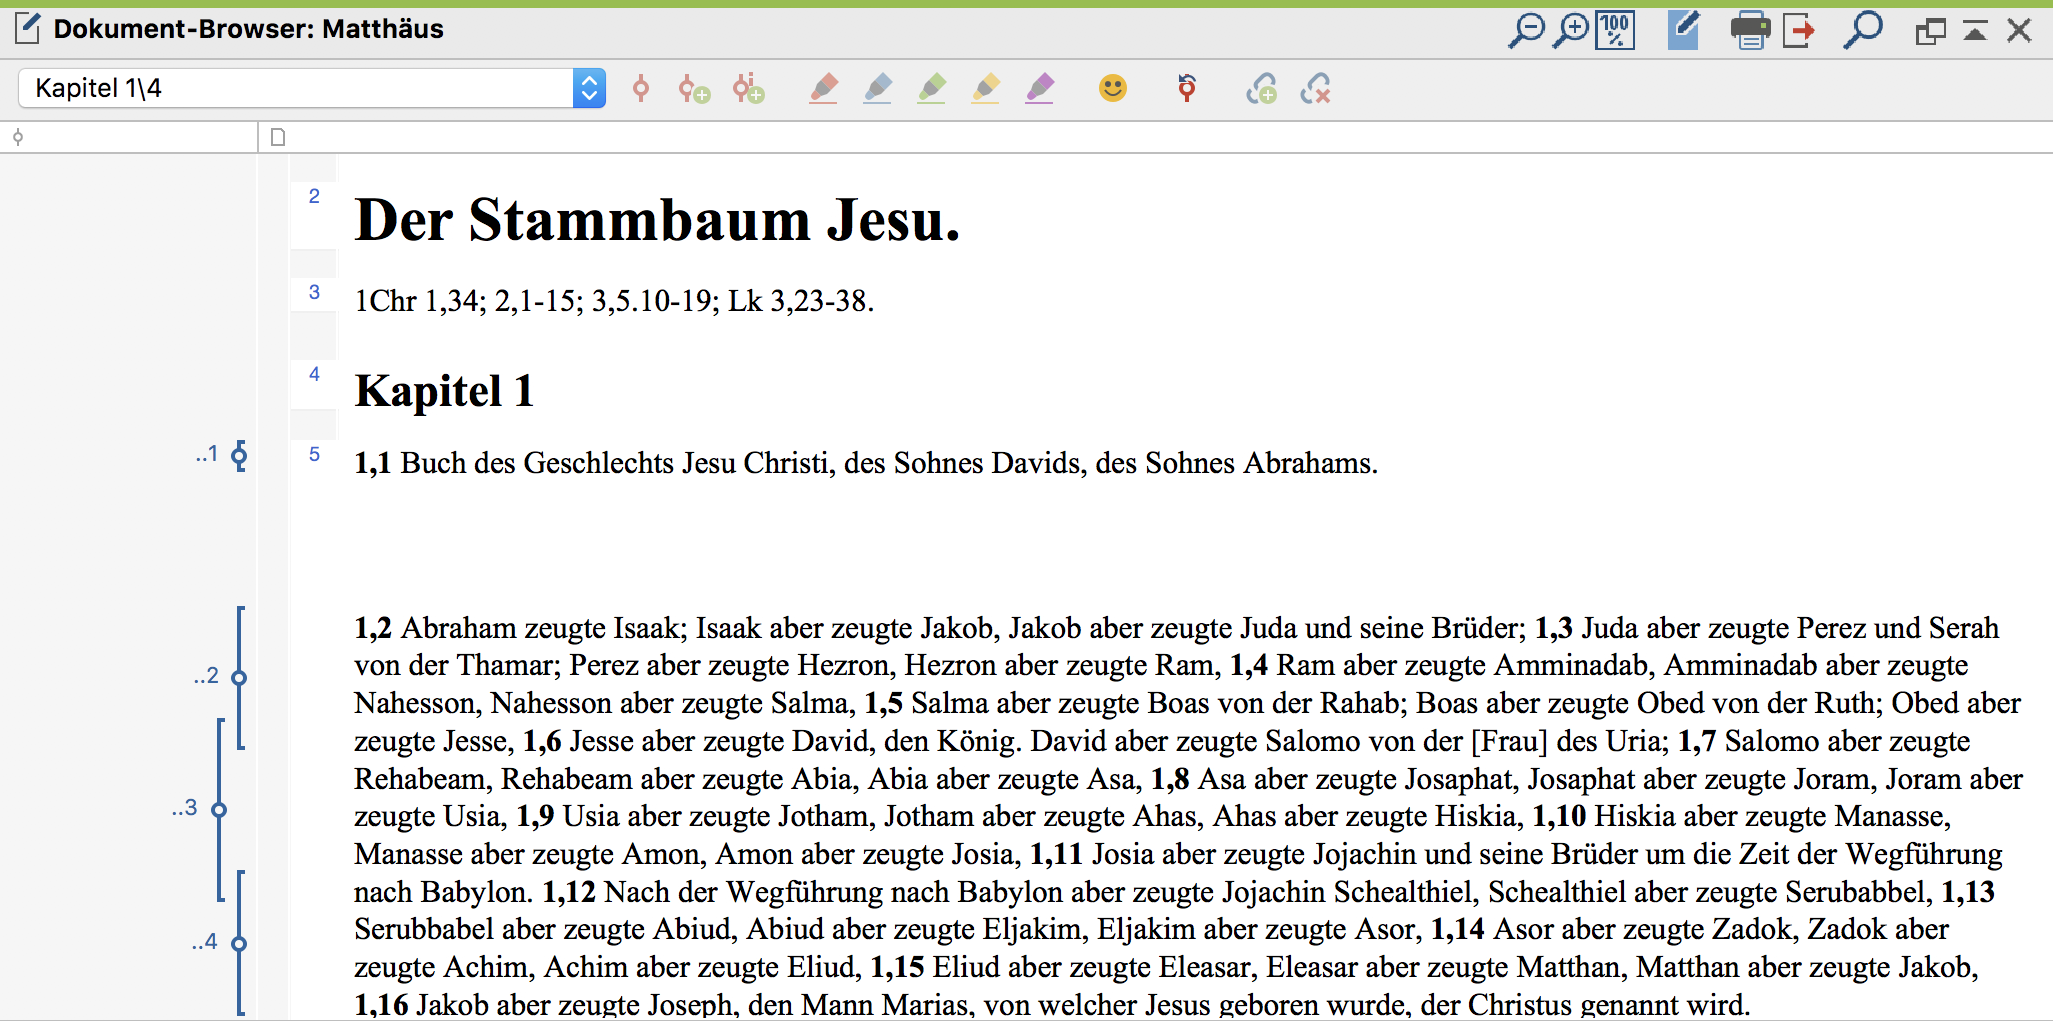This screenshot has height=1021, width=2053.
Task: Select coding stripe marker ..2
Action: (239, 677)
